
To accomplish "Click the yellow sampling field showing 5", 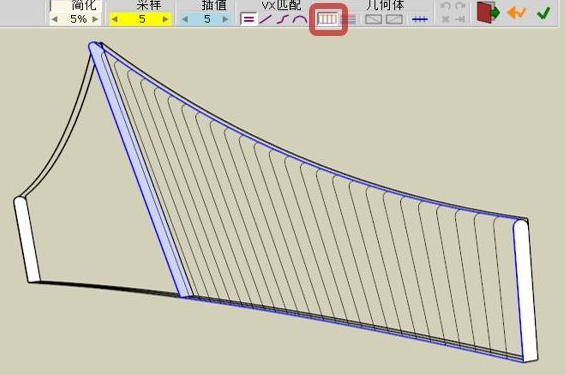I will click(140, 19).
